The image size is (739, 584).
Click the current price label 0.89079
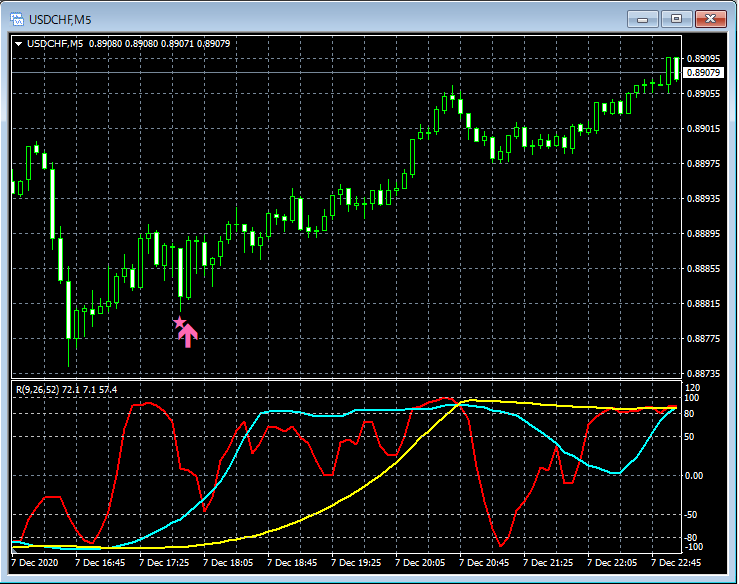click(705, 73)
